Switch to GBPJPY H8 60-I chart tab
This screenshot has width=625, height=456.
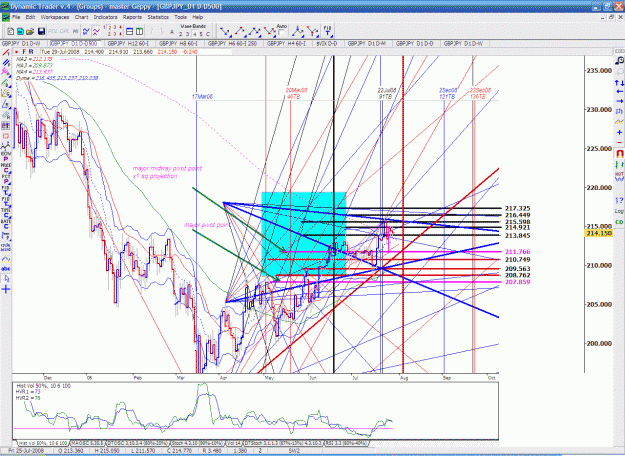tap(179, 43)
